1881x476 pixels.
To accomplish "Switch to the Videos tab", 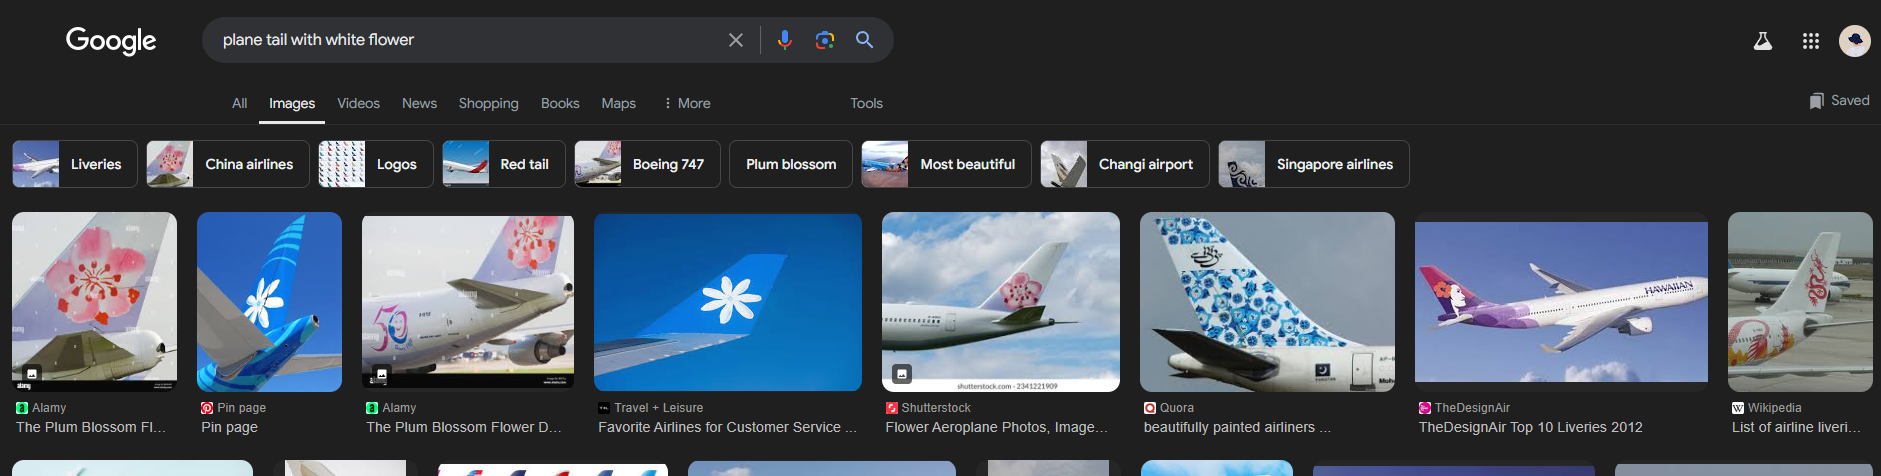I will [358, 103].
